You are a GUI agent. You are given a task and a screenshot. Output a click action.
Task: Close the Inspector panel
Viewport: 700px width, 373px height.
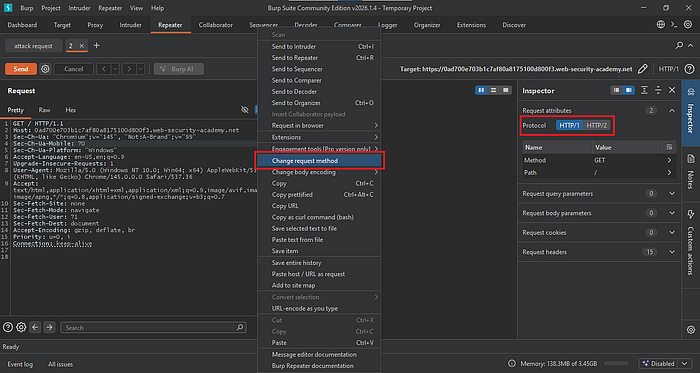672,91
